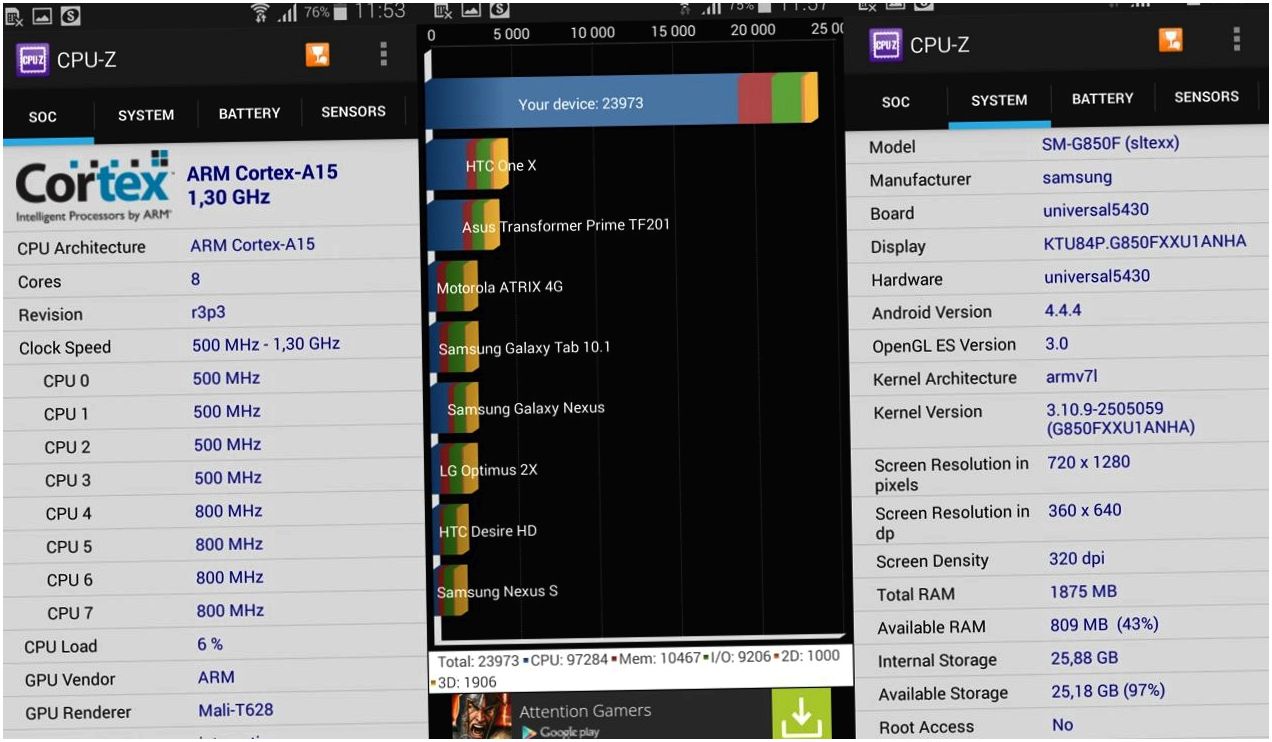
Task: Tap the CPU Architecture row
Action: [213, 246]
